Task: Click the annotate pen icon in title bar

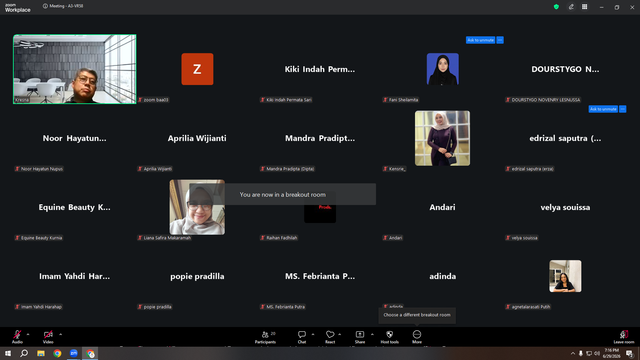Action: pos(571,7)
